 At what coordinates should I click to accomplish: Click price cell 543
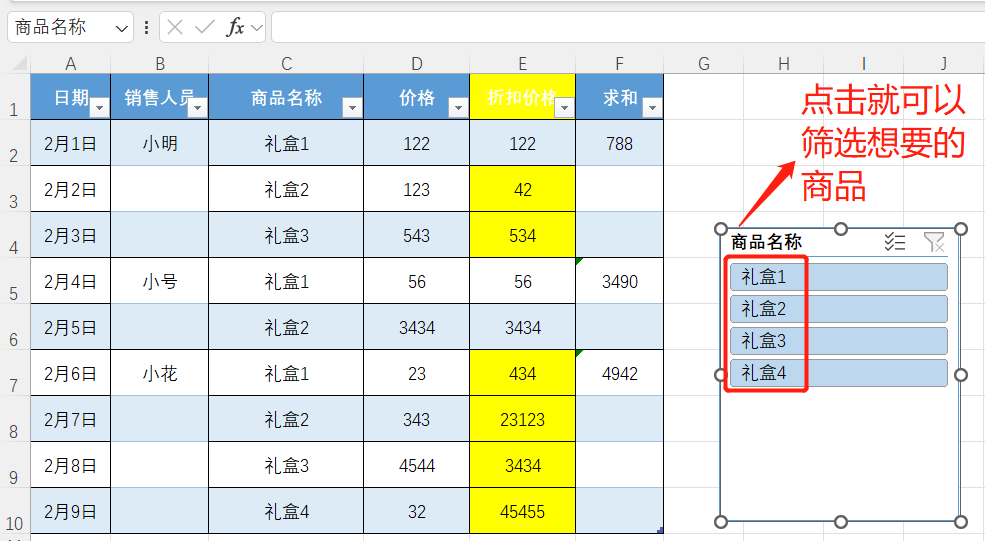coord(416,236)
